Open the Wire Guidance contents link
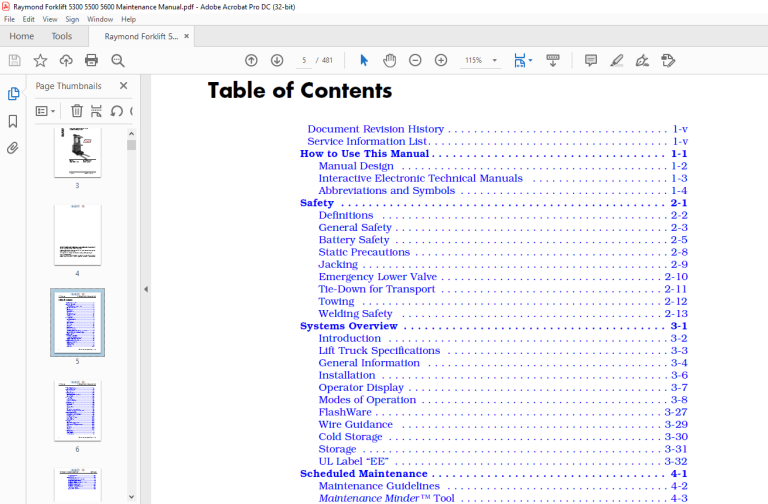The image size is (768, 504). pyautogui.click(x=356, y=424)
